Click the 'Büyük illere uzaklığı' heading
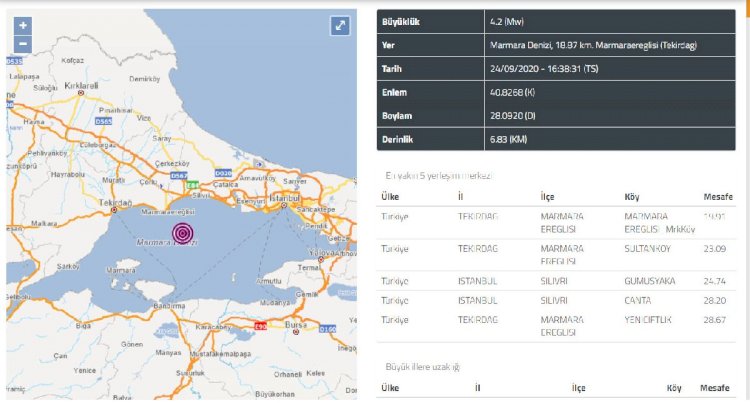The height and width of the screenshot is (403, 750). click(422, 367)
